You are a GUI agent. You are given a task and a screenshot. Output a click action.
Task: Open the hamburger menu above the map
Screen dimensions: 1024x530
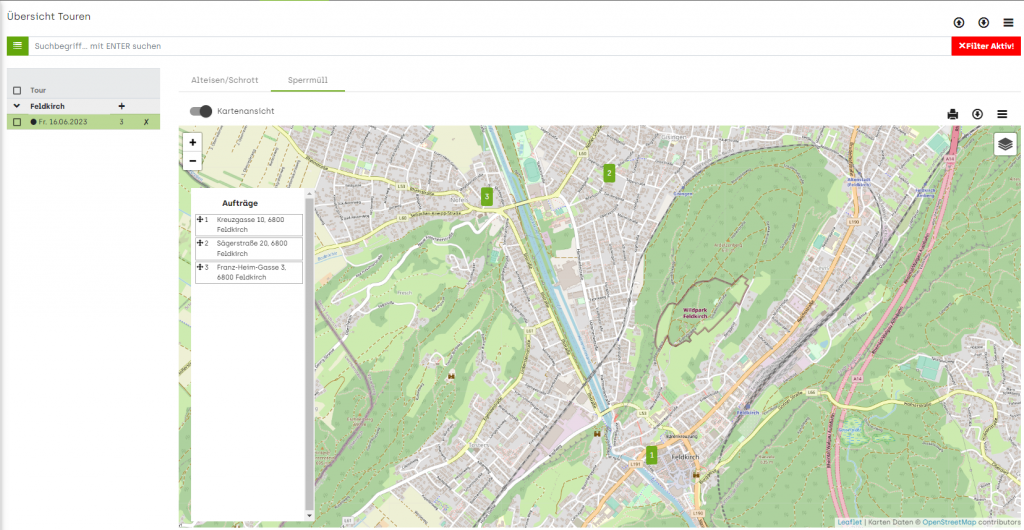(x=1002, y=114)
